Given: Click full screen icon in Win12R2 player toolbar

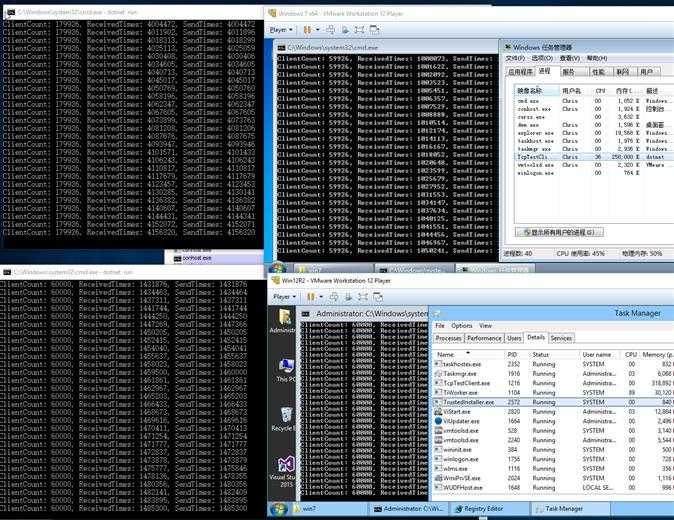Looking at the screenshot, I should pos(363,297).
